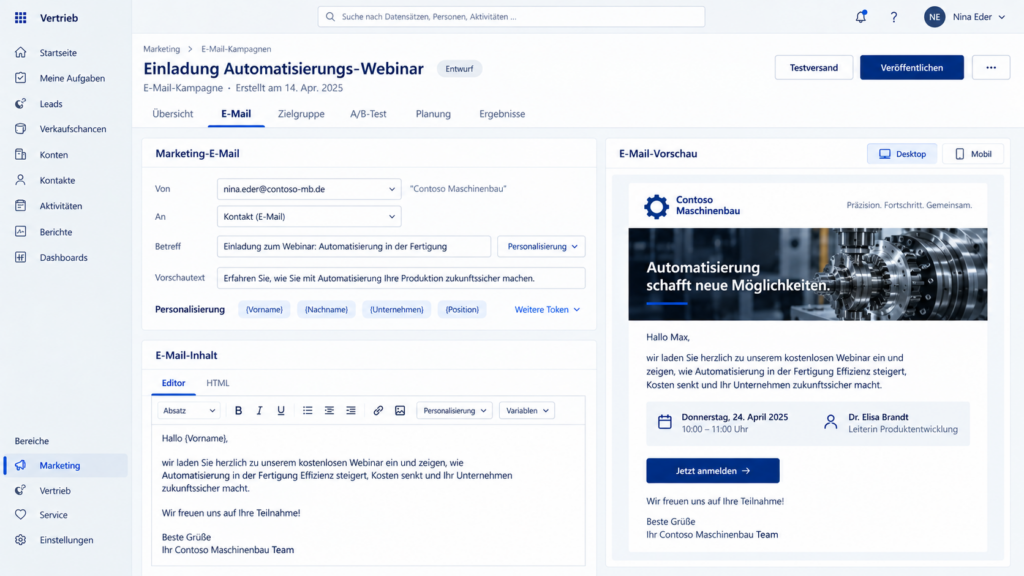Click Marketing breadcrumb link
The image size is (1024, 576).
[x=161, y=49]
